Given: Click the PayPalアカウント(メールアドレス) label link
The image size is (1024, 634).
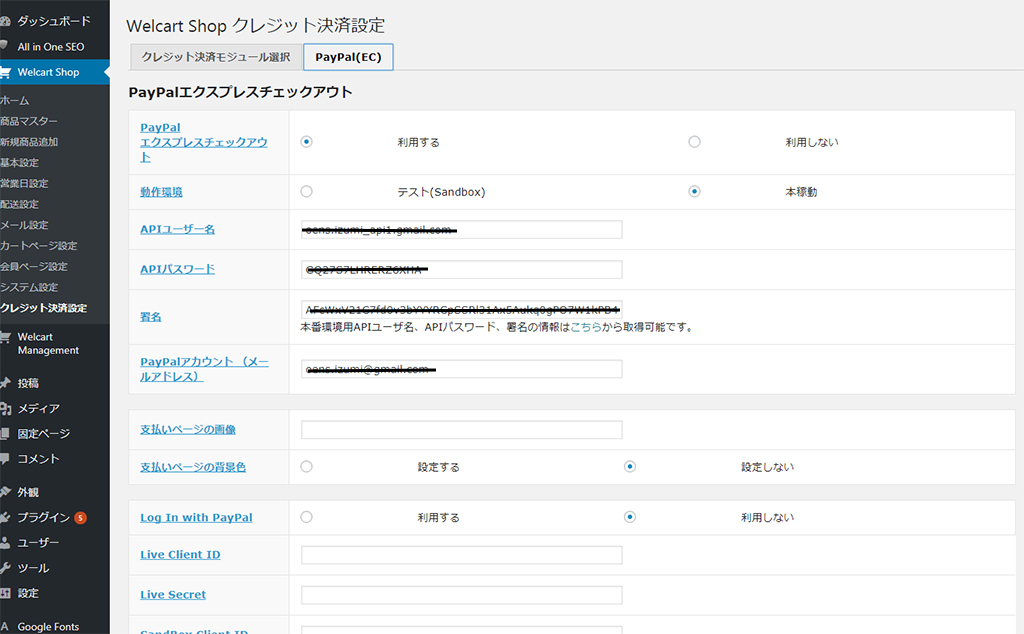Looking at the screenshot, I should coord(204,369).
